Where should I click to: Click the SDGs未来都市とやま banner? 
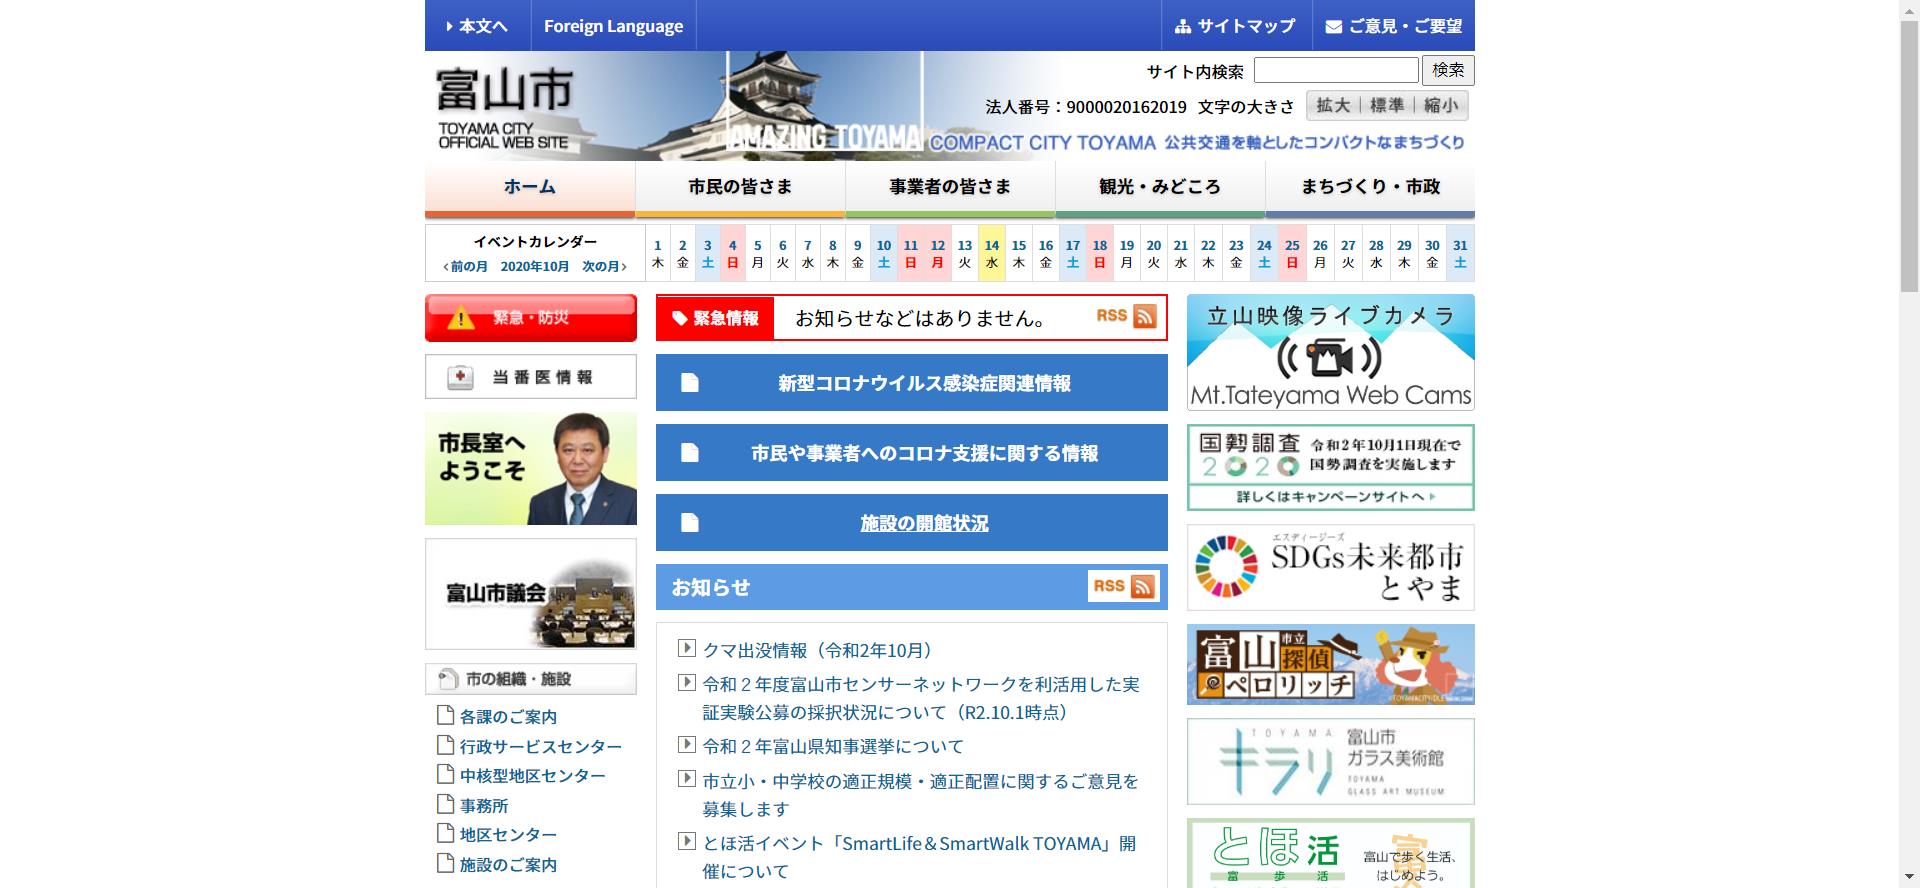point(1330,567)
